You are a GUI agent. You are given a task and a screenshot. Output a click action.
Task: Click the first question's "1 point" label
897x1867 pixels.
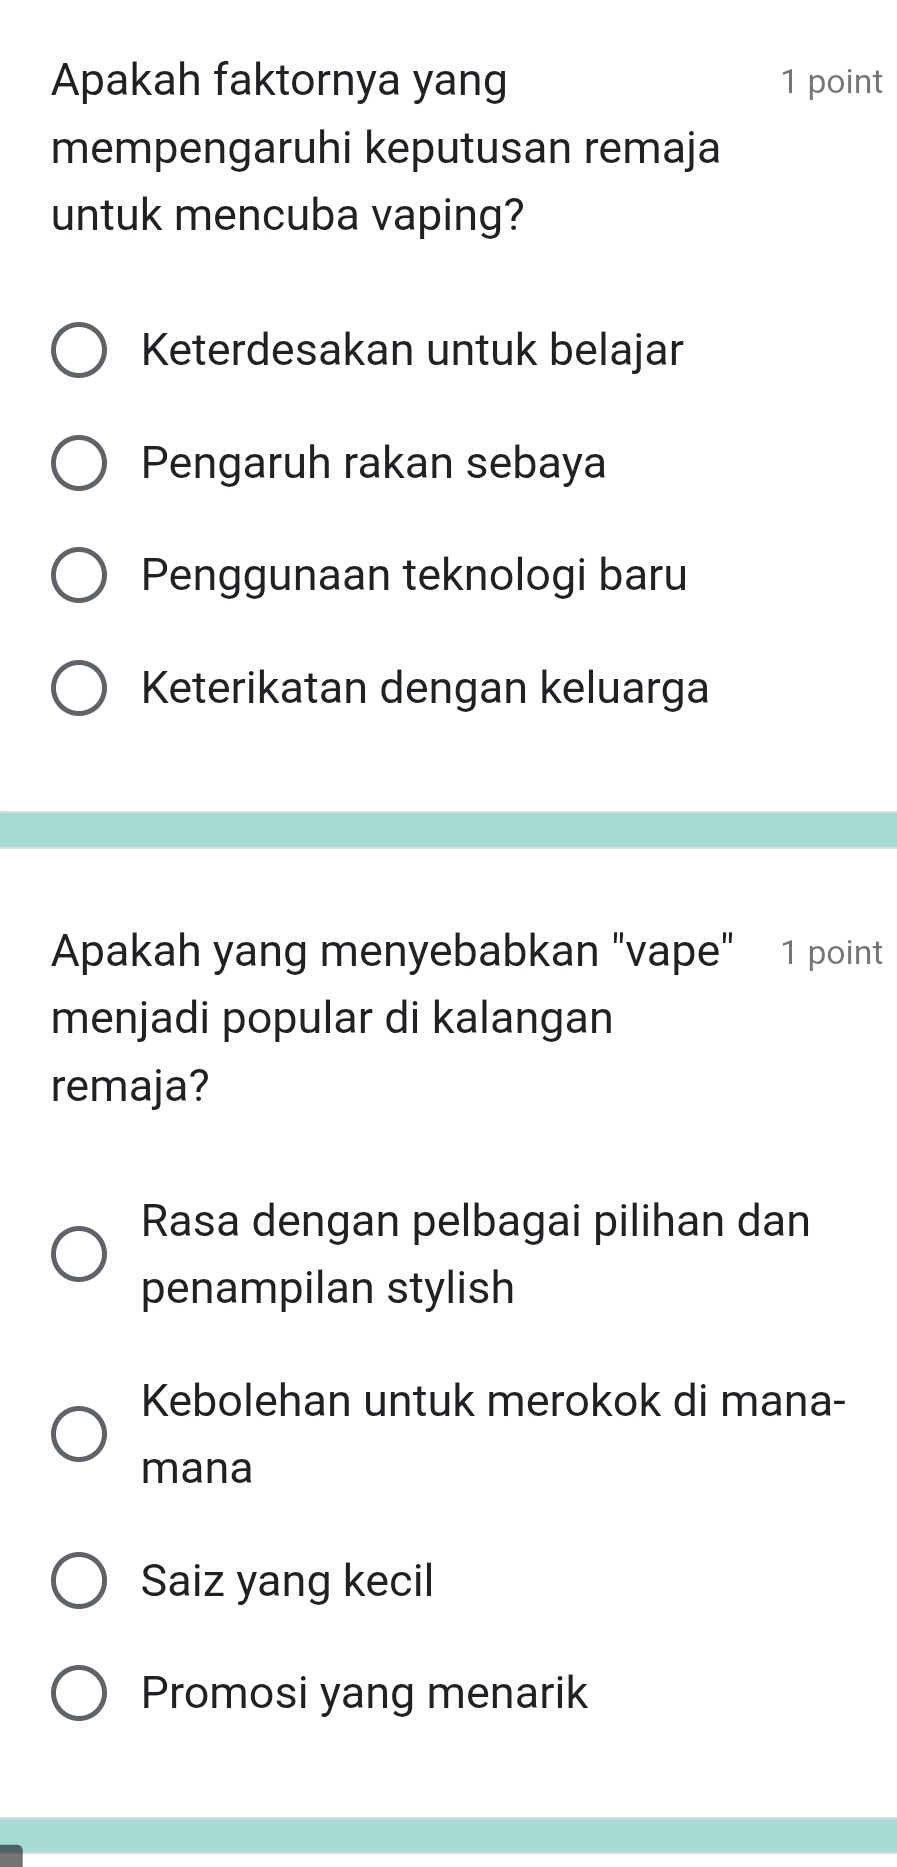pos(832,82)
